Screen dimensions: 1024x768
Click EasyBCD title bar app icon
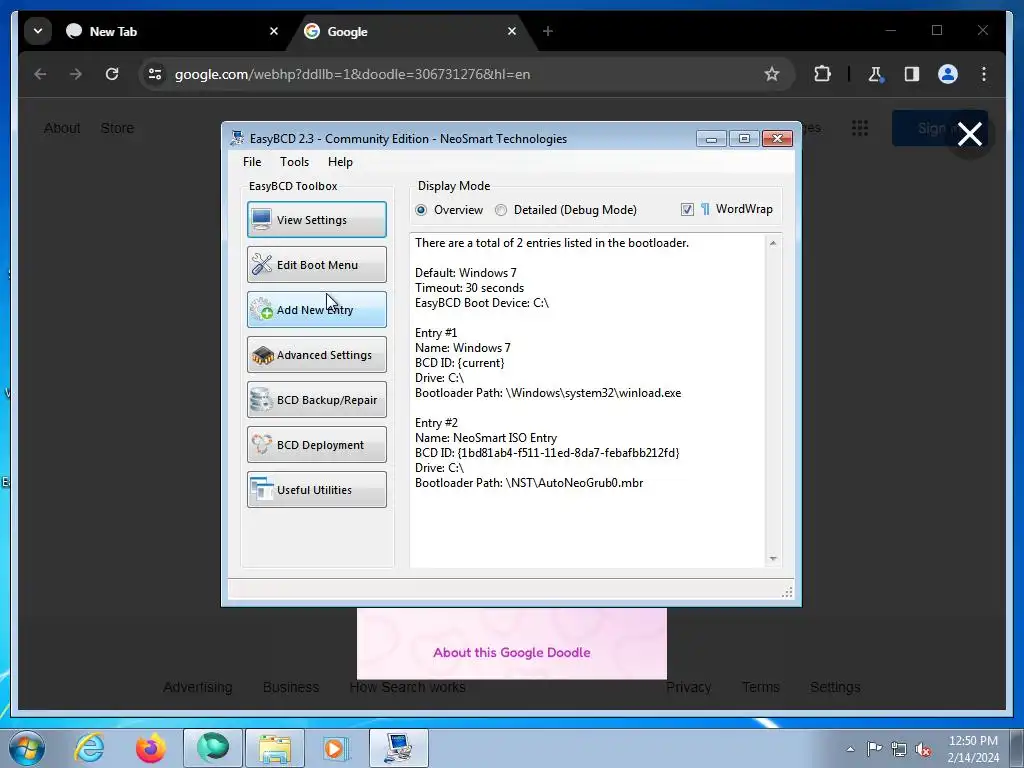237,138
